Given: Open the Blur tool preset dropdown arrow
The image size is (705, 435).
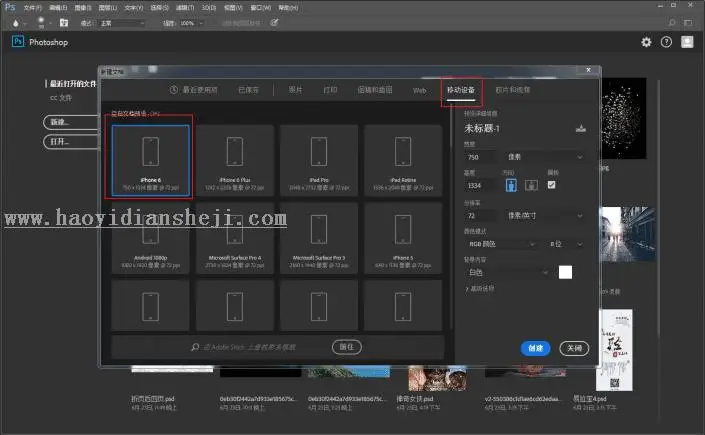Looking at the screenshot, I should click(25, 23).
